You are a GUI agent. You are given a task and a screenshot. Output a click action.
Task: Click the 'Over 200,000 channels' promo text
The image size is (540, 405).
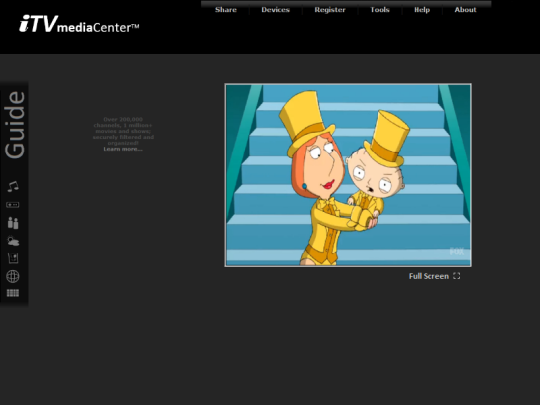coord(123,131)
